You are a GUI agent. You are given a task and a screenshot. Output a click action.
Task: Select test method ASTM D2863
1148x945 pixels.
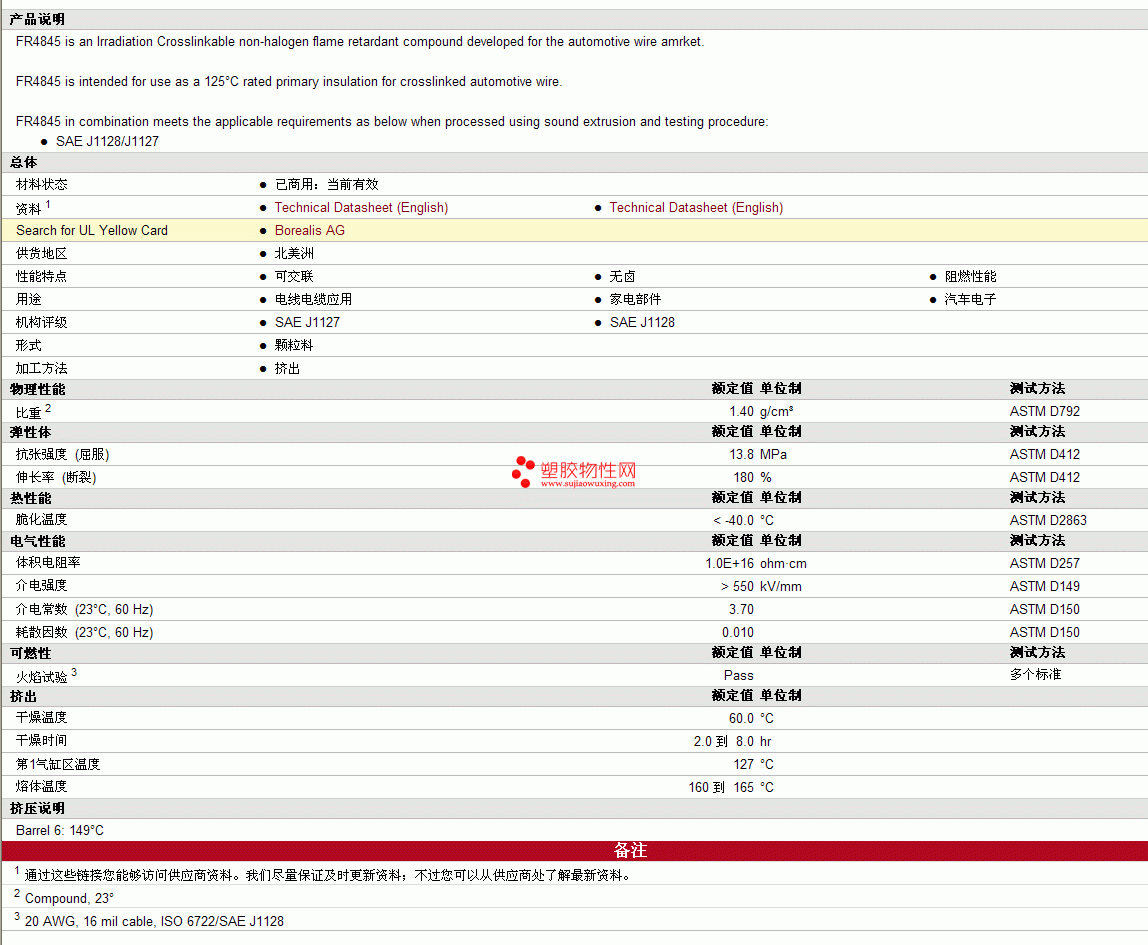coord(1048,520)
